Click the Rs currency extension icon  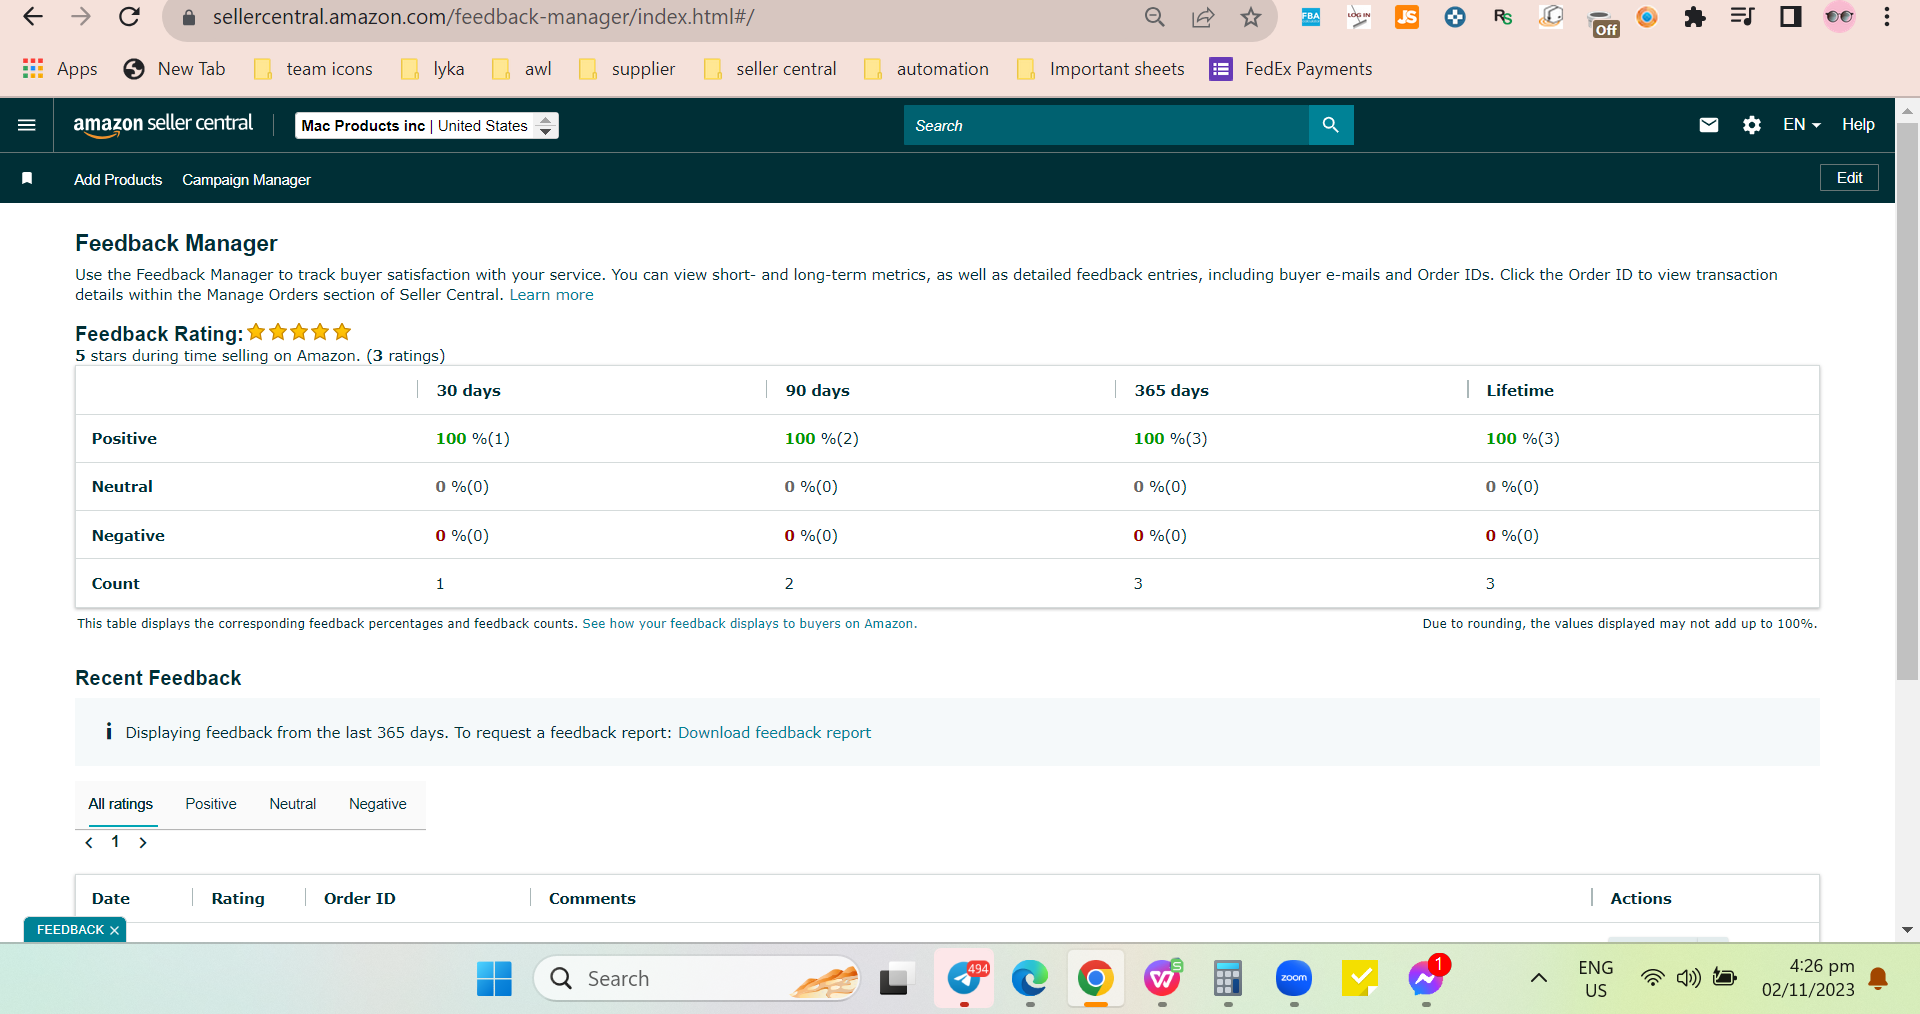coord(1503,17)
